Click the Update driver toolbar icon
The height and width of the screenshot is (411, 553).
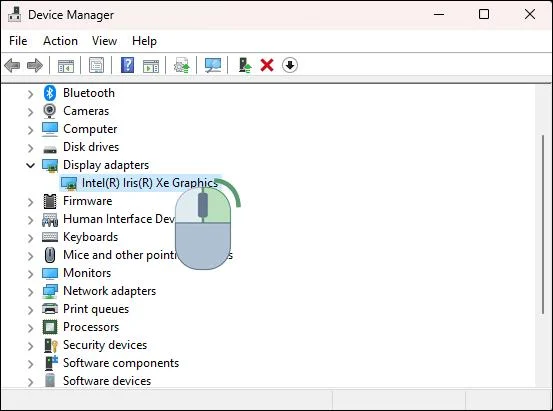point(245,65)
